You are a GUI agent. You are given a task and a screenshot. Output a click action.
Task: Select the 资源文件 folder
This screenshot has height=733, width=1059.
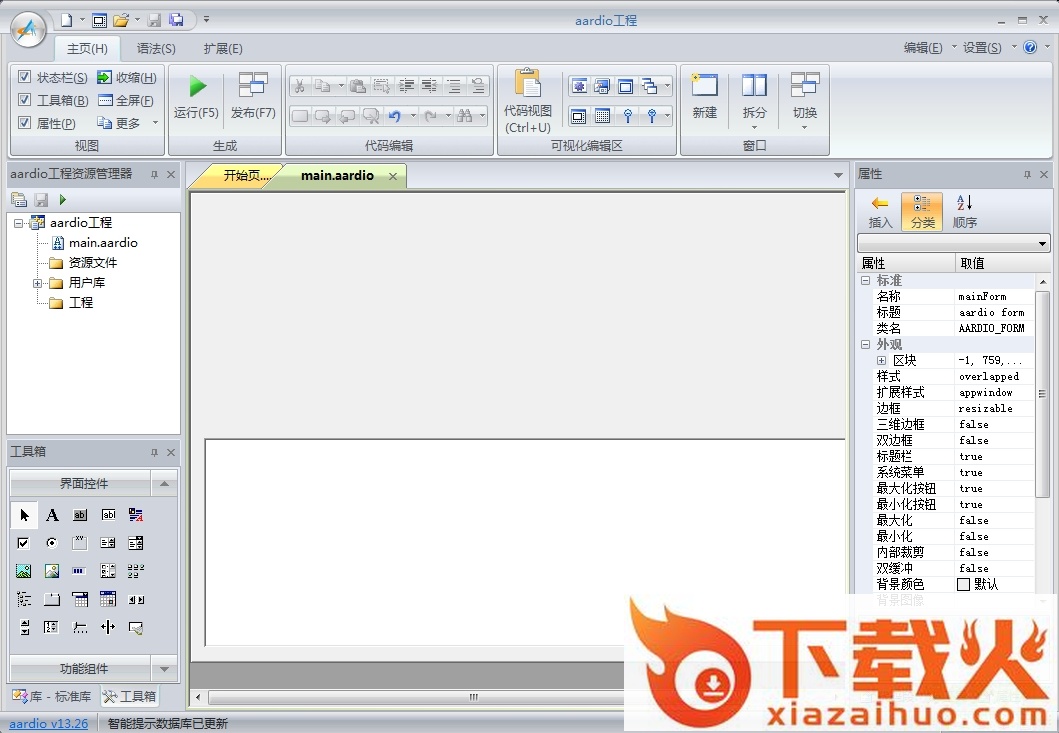click(x=93, y=263)
